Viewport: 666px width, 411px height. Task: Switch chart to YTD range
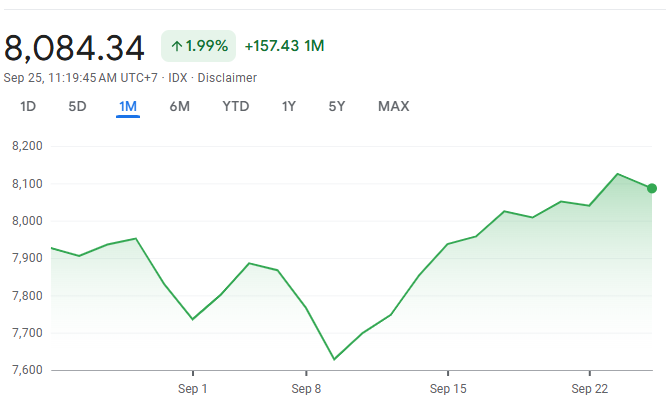click(x=236, y=107)
